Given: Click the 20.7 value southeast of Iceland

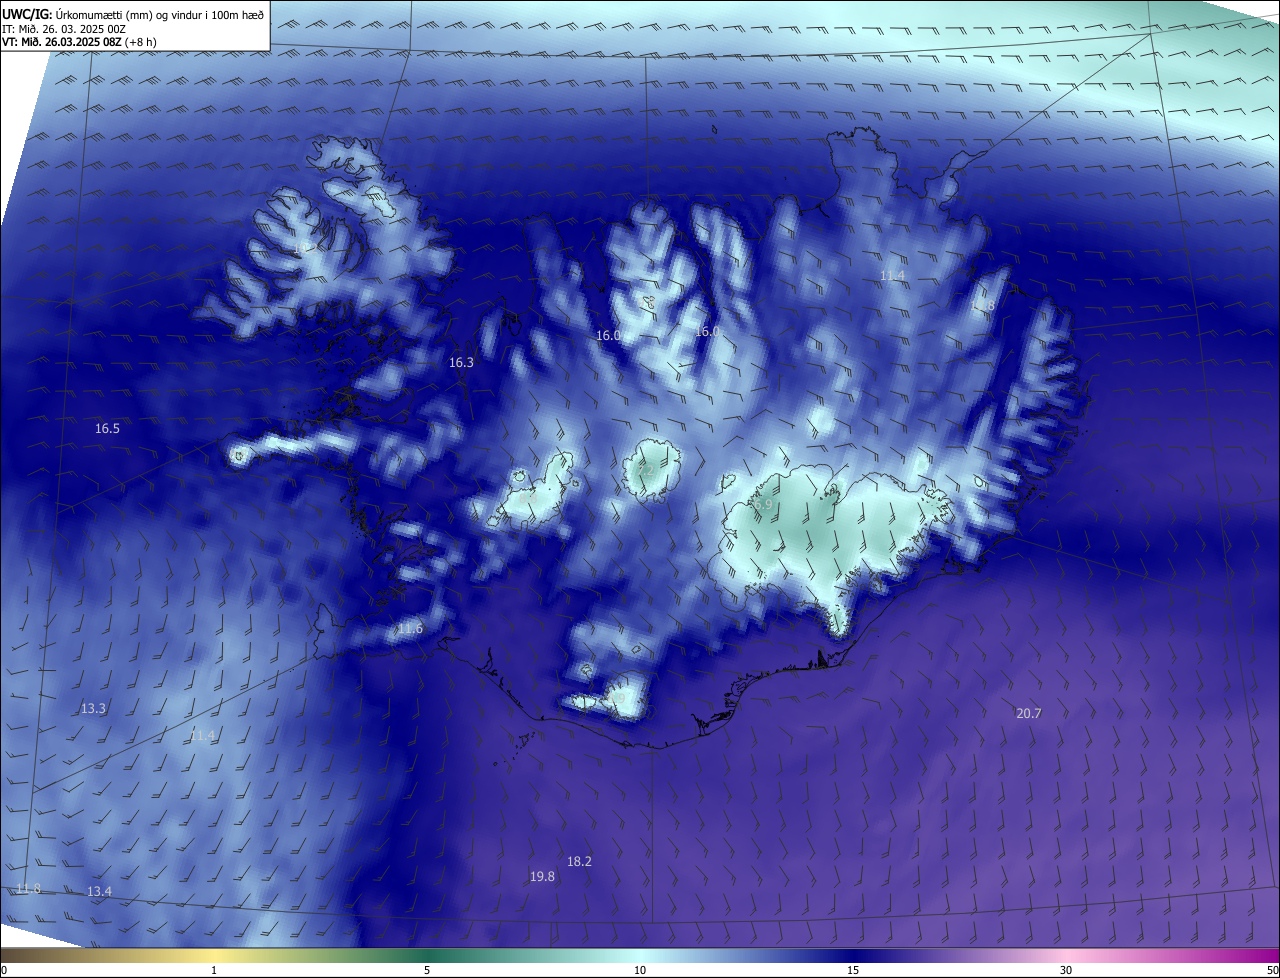Looking at the screenshot, I should pos(1029,714).
